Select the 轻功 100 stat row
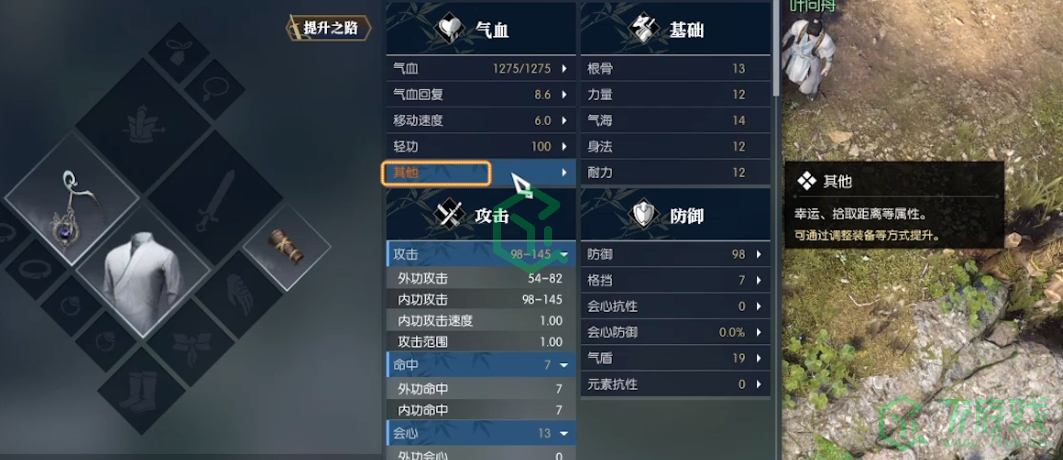Screen dimensions: 1063x460 pos(481,146)
